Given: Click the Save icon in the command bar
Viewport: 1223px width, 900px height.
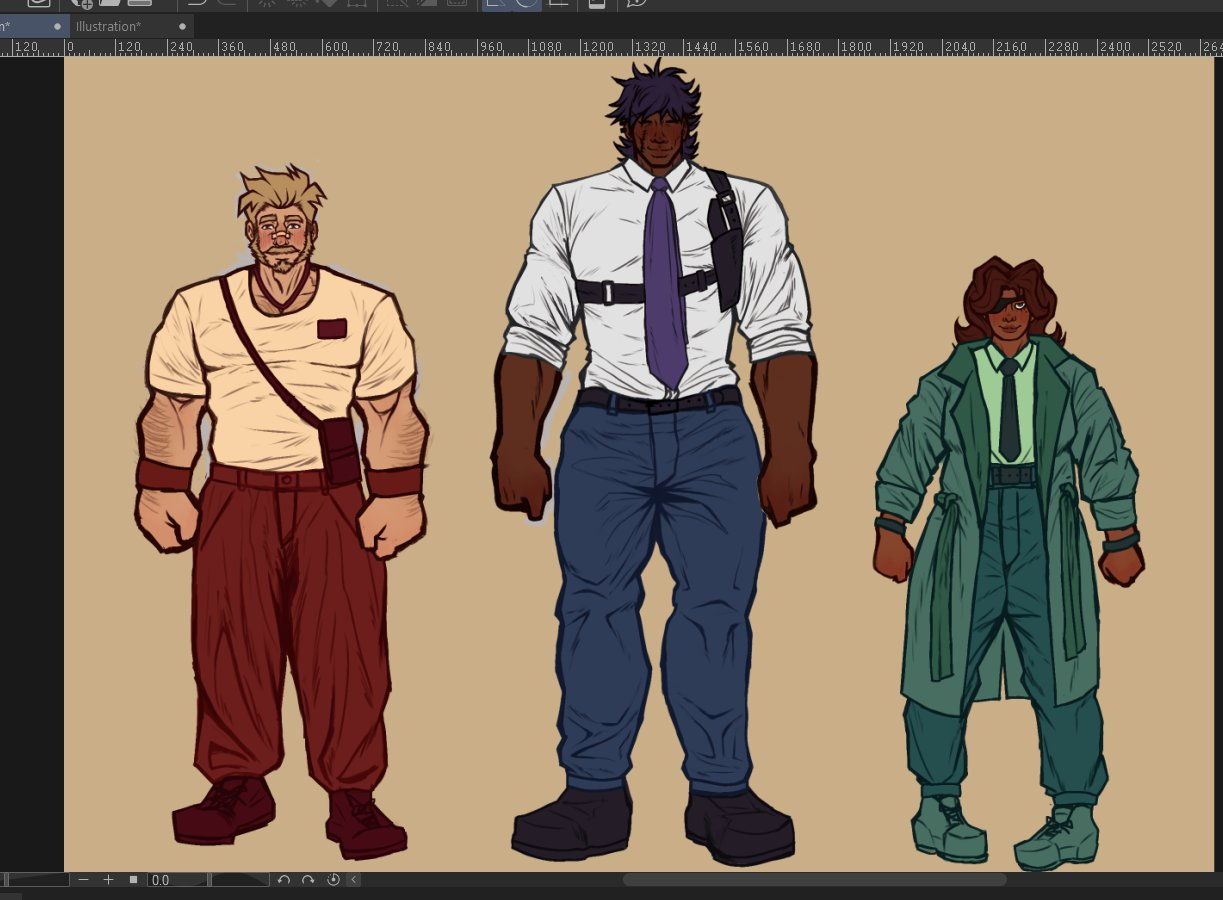Looking at the screenshot, I should point(139,3).
